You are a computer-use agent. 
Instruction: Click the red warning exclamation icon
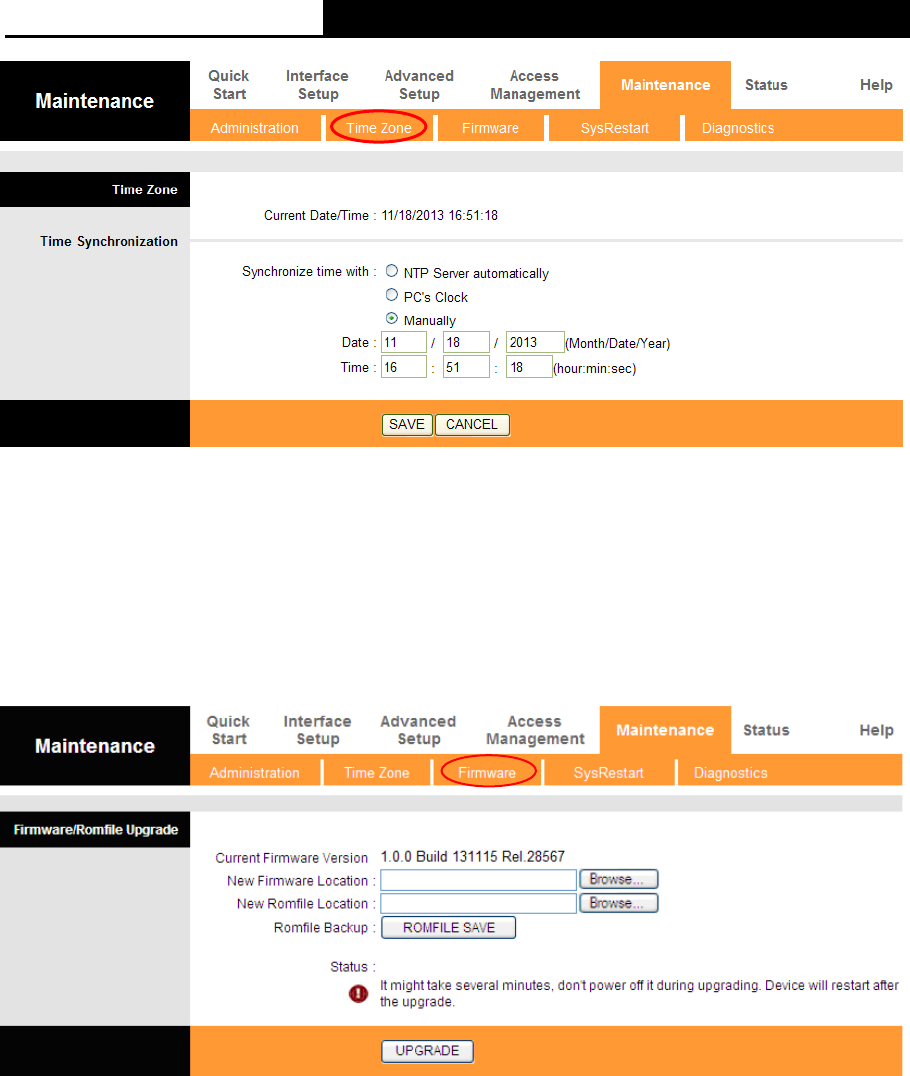coord(358,994)
